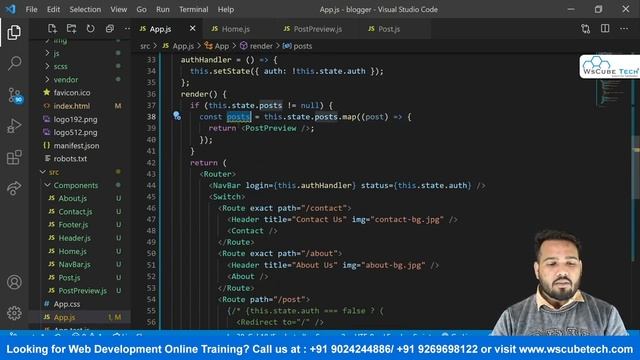Open NavBar.js in Components folder
Screen dimensions: 640x360
[x=74, y=264]
